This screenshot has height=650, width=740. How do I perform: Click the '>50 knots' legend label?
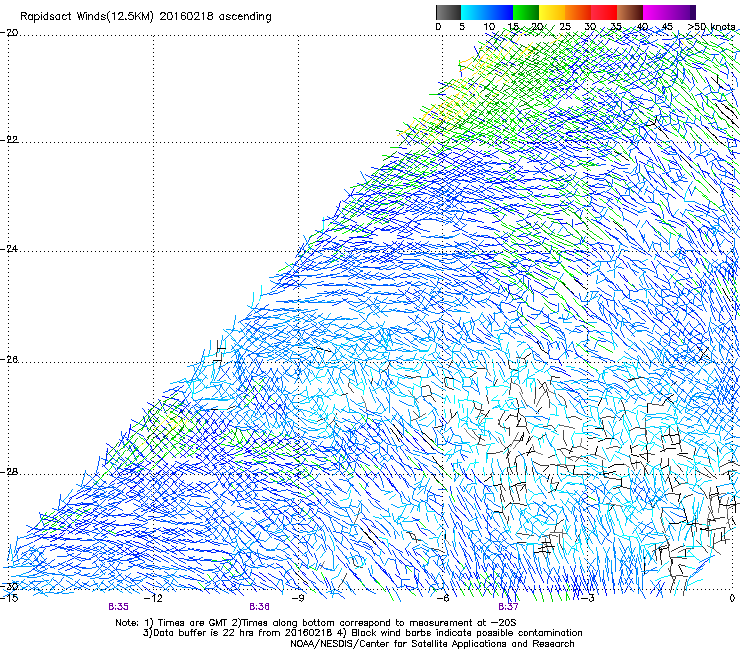(711, 27)
